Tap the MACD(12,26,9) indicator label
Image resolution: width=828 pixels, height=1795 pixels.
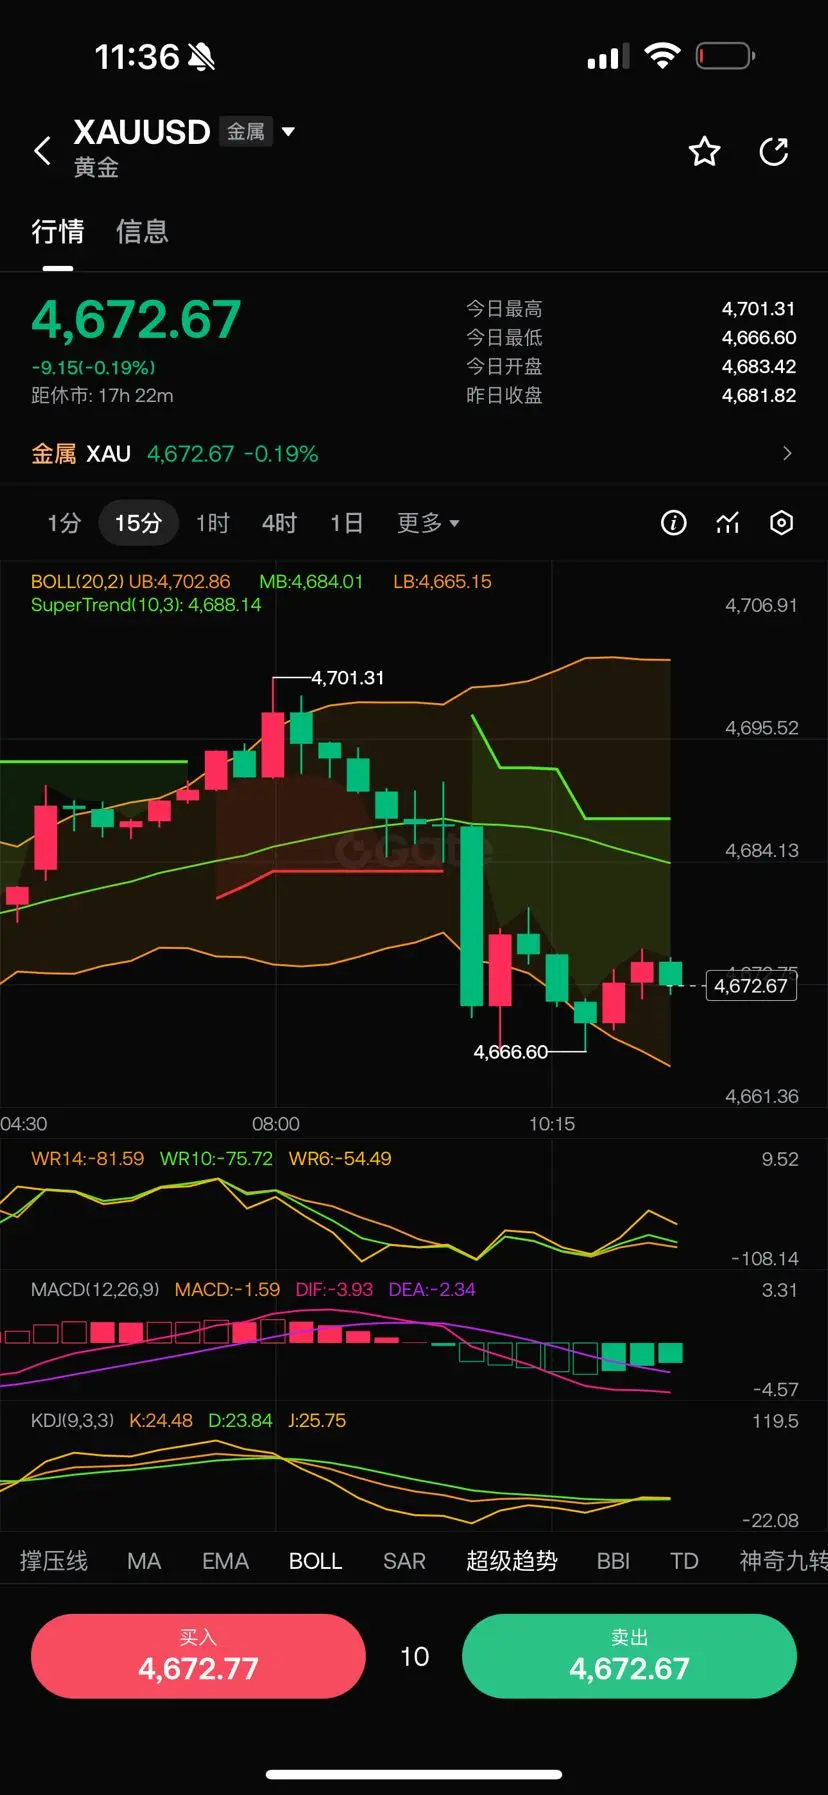tap(95, 1290)
